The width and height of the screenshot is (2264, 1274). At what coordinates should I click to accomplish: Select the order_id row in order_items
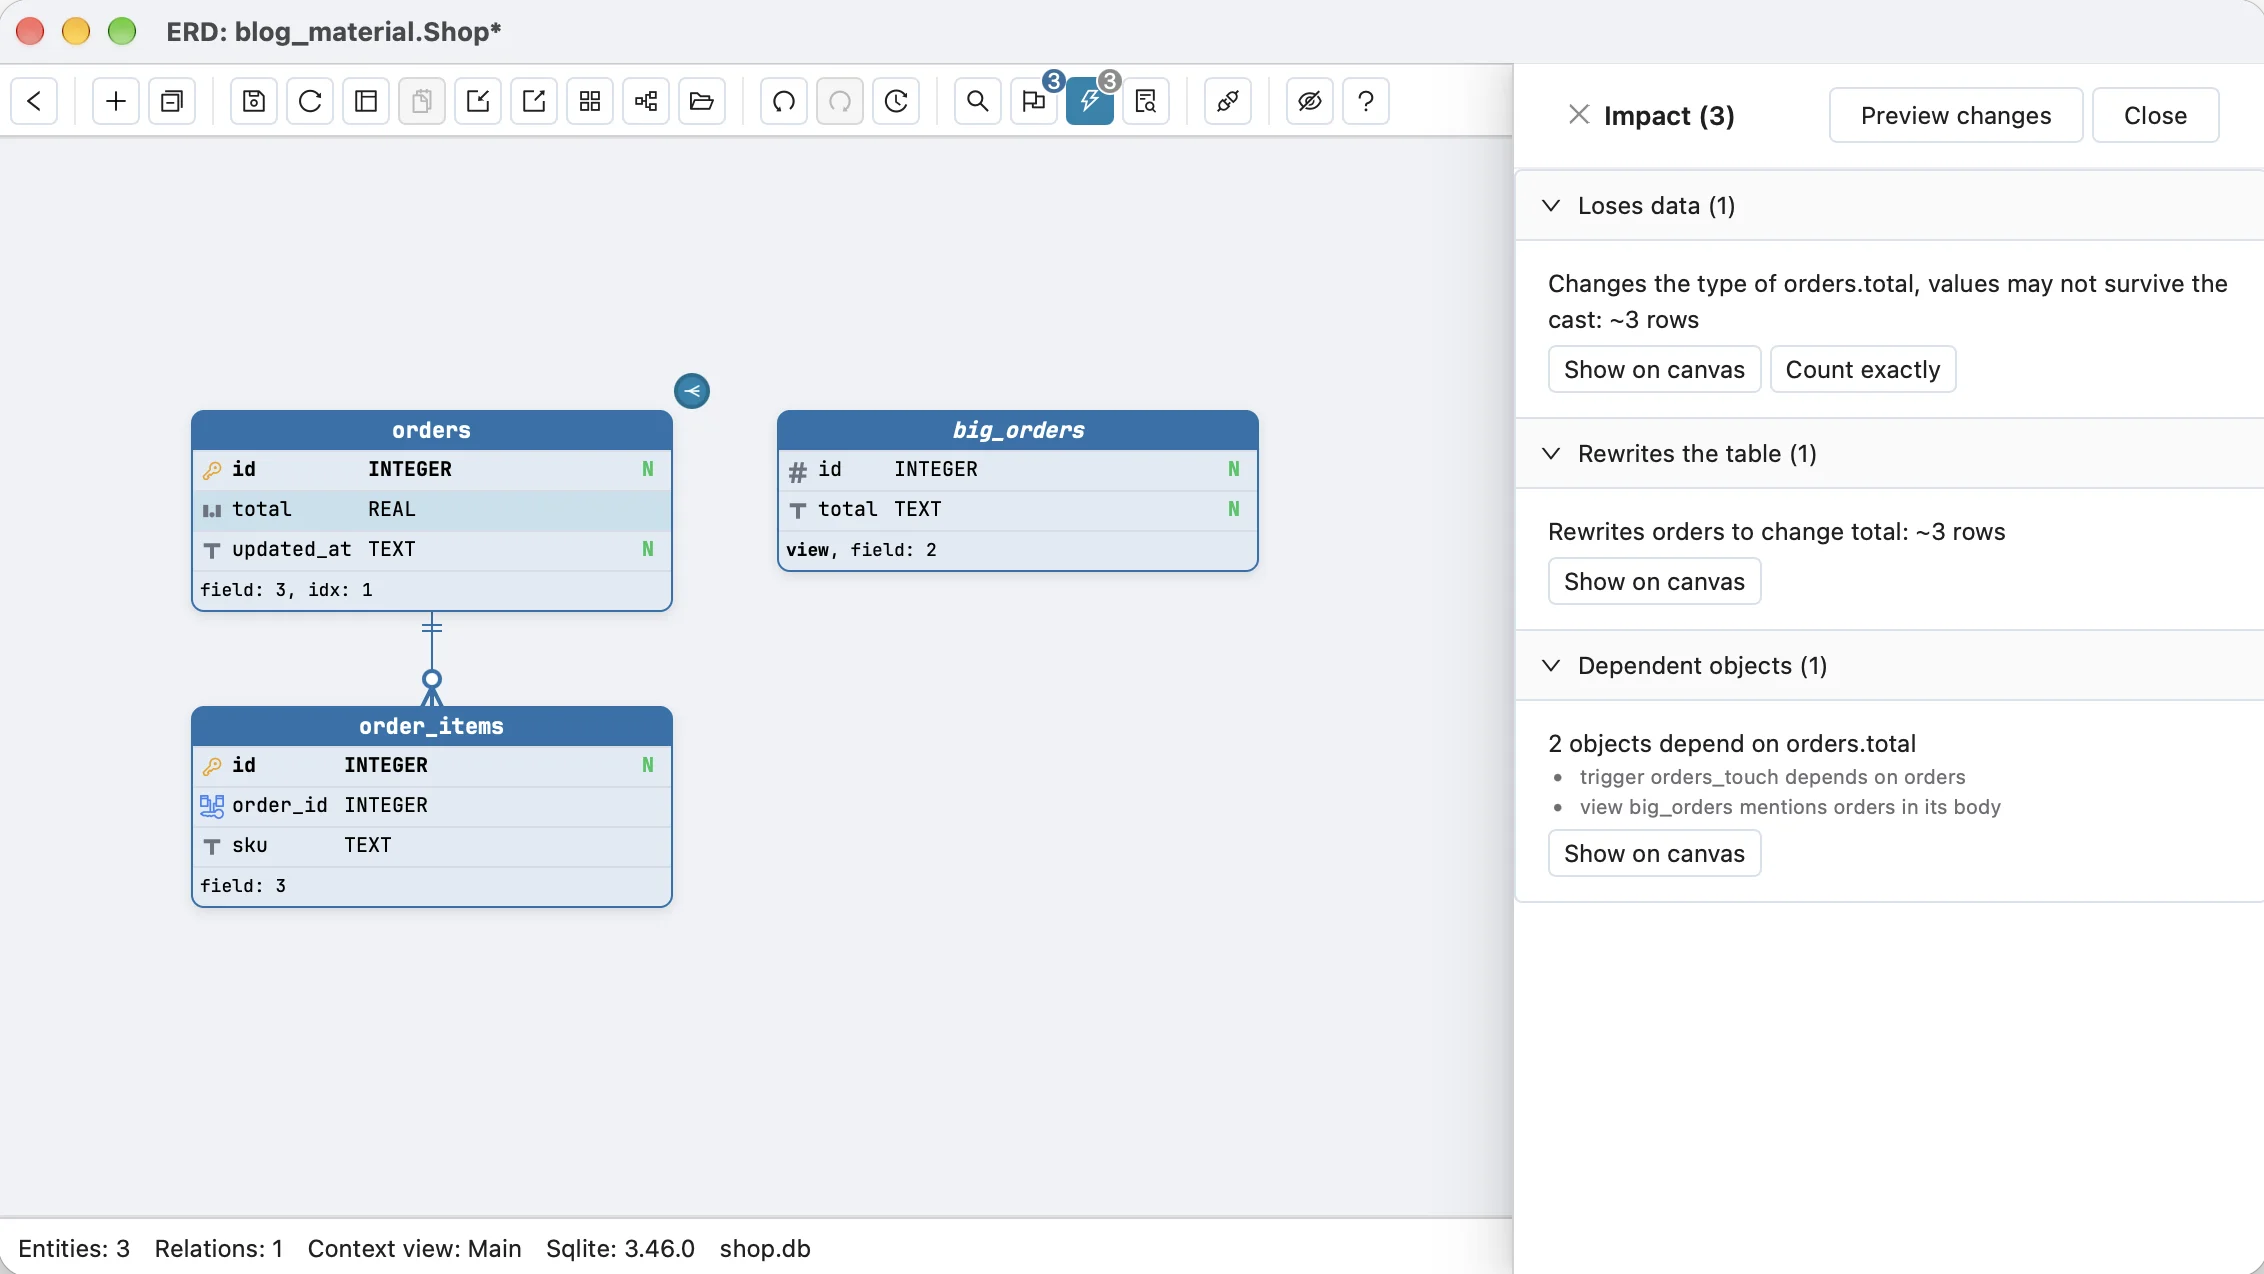click(x=432, y=805)
